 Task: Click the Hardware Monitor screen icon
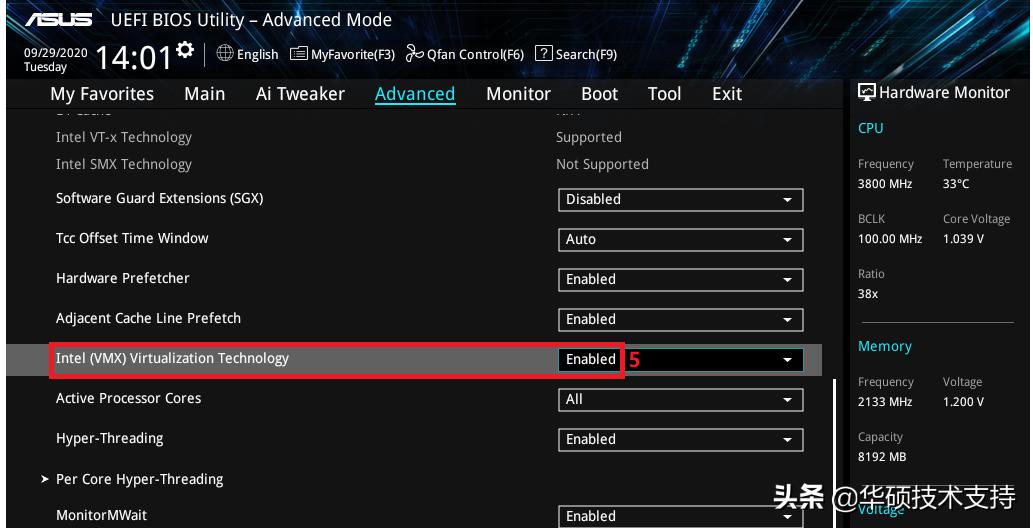(x=867, y=92)
